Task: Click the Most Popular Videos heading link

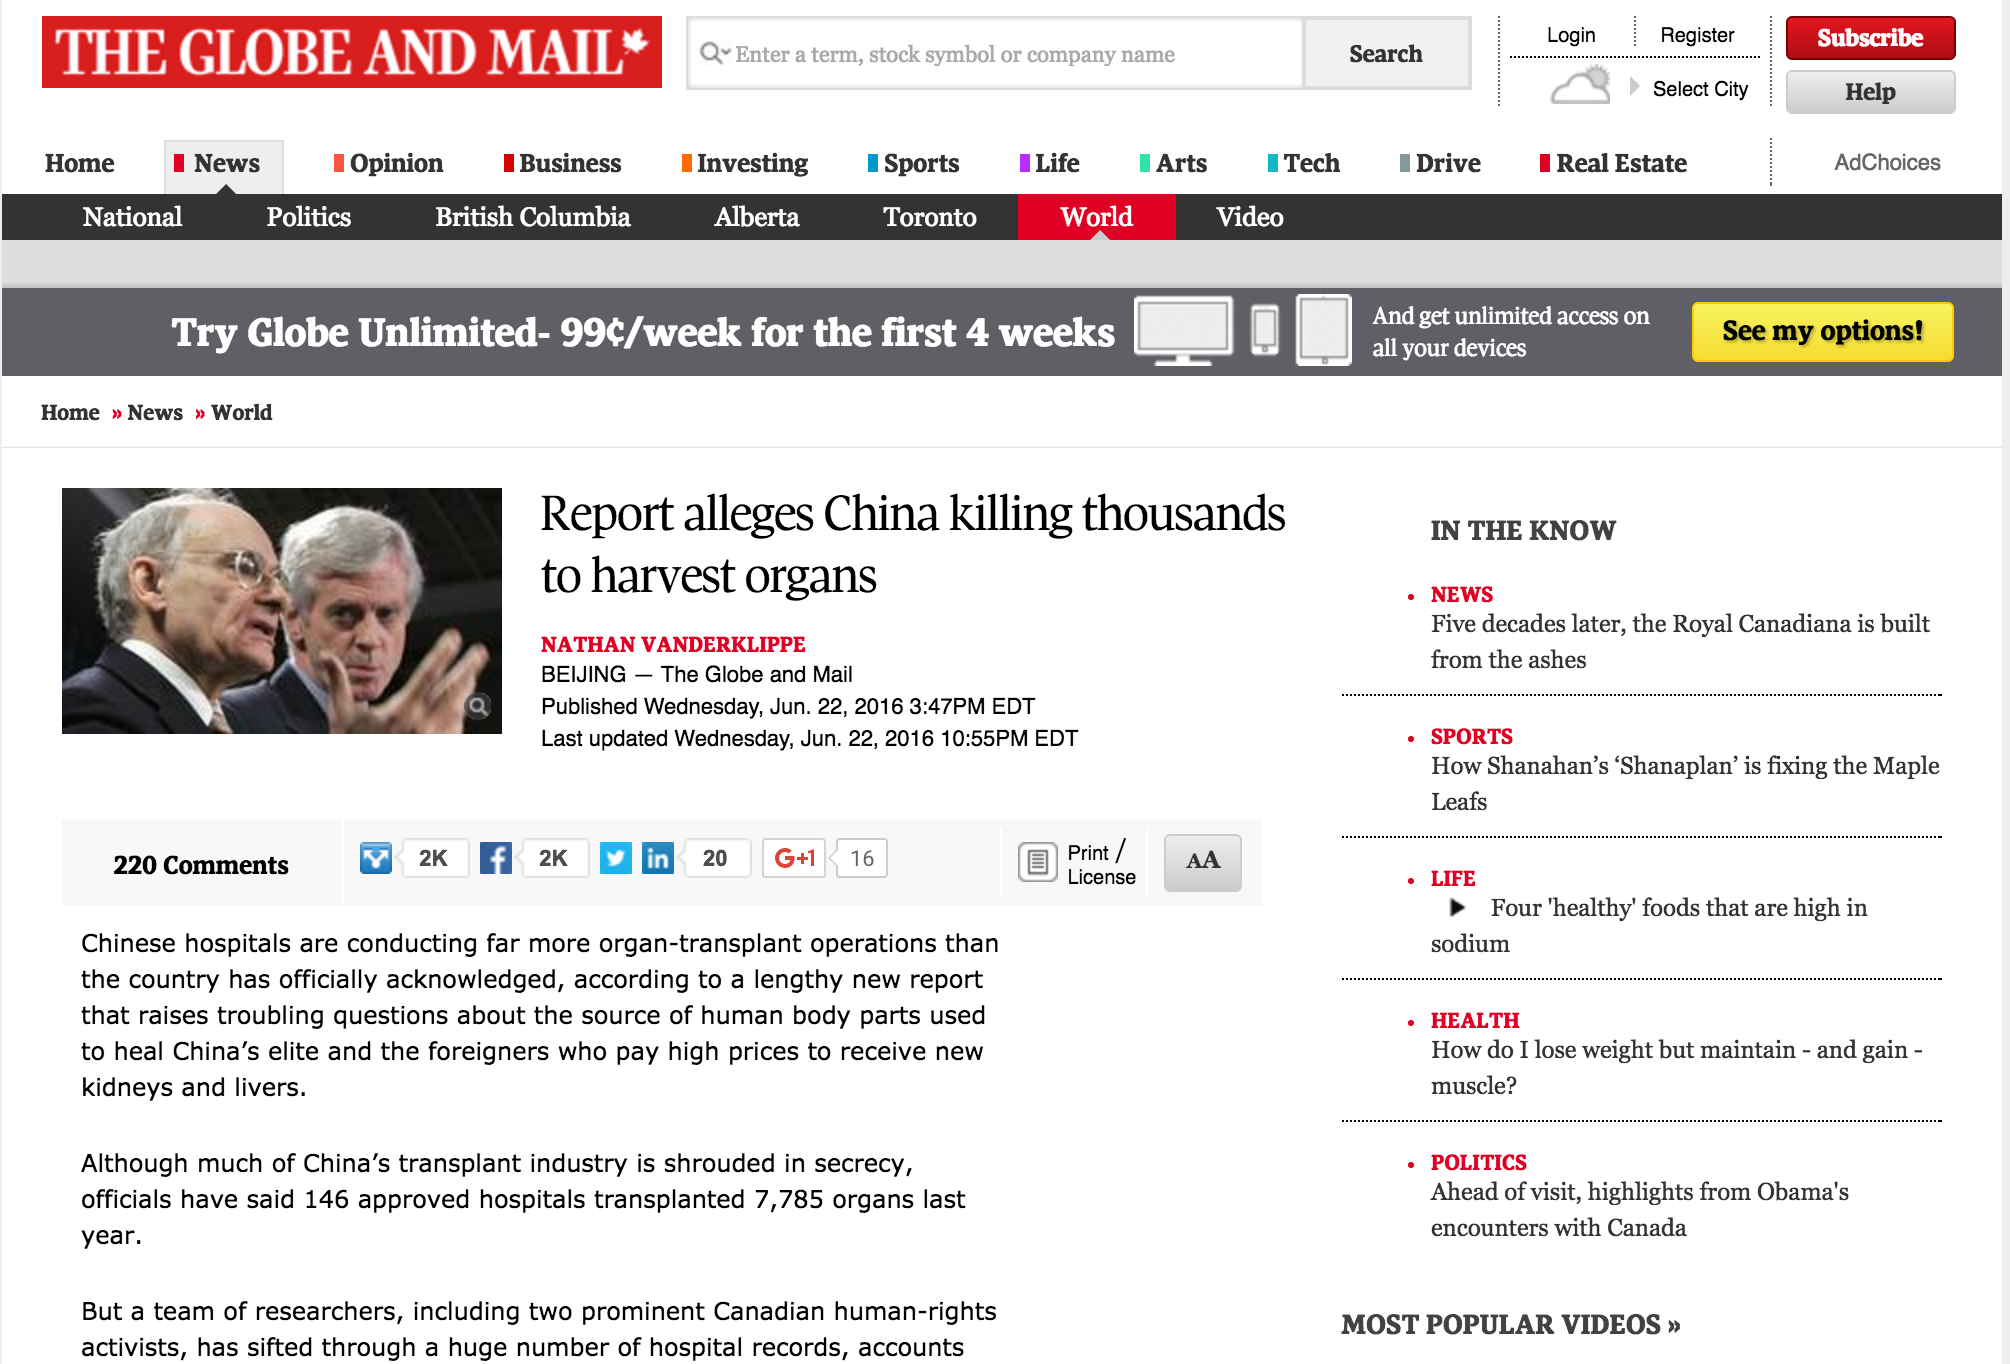Action: coord(1511,1324)
